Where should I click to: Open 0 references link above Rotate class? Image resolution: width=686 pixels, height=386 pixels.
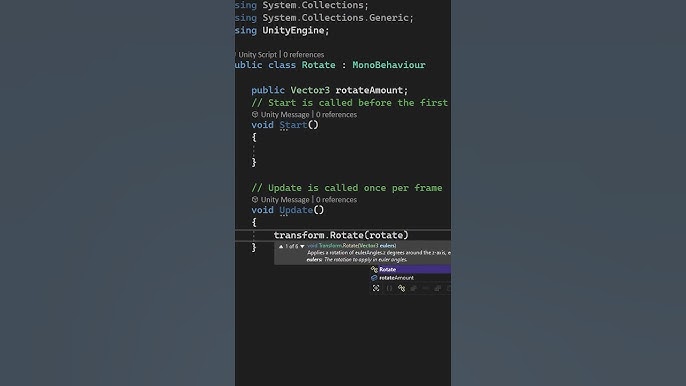pos(304,55)
